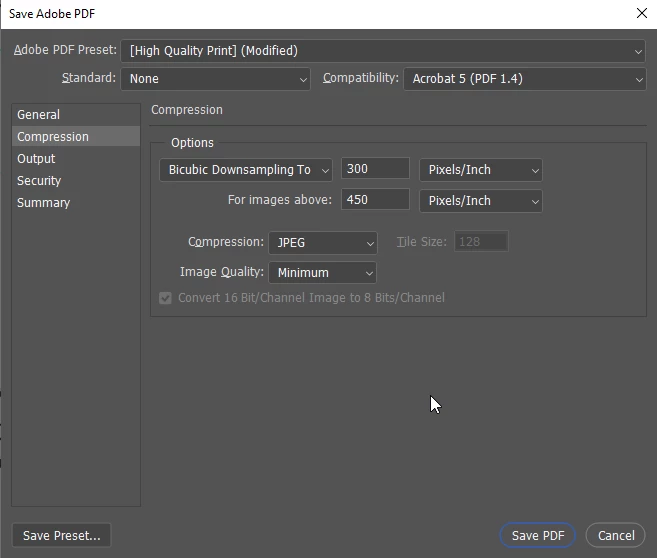Viewport: 657px width, 558px height.
Task: Close the Save Adobe PDF dialog
Action: pos(641,13)
